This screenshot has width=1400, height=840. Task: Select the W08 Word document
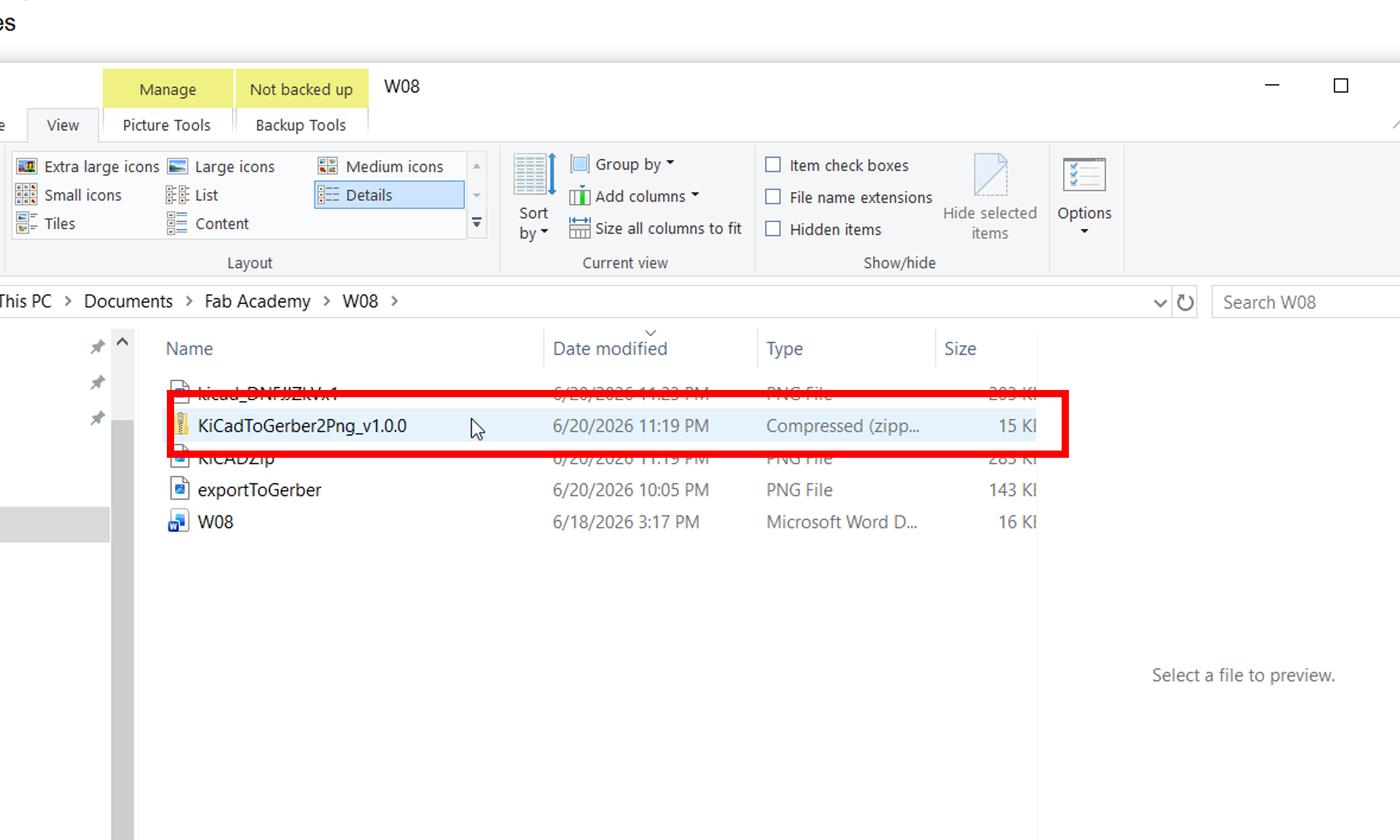coord(601,522)
